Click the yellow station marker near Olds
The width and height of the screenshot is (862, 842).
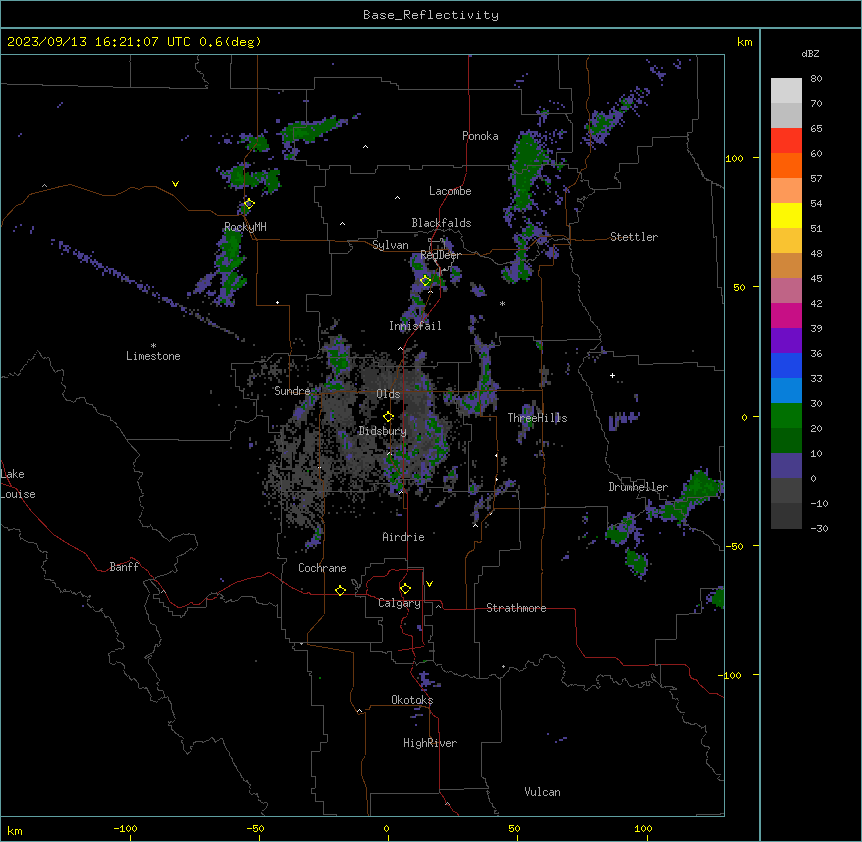click(x=388, y=417)
